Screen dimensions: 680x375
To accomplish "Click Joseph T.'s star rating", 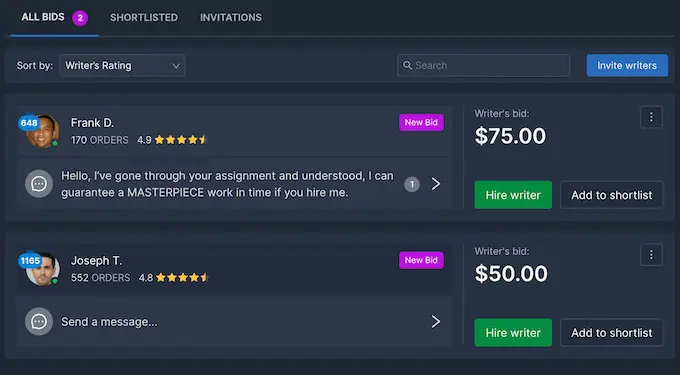I will [182, 277].
